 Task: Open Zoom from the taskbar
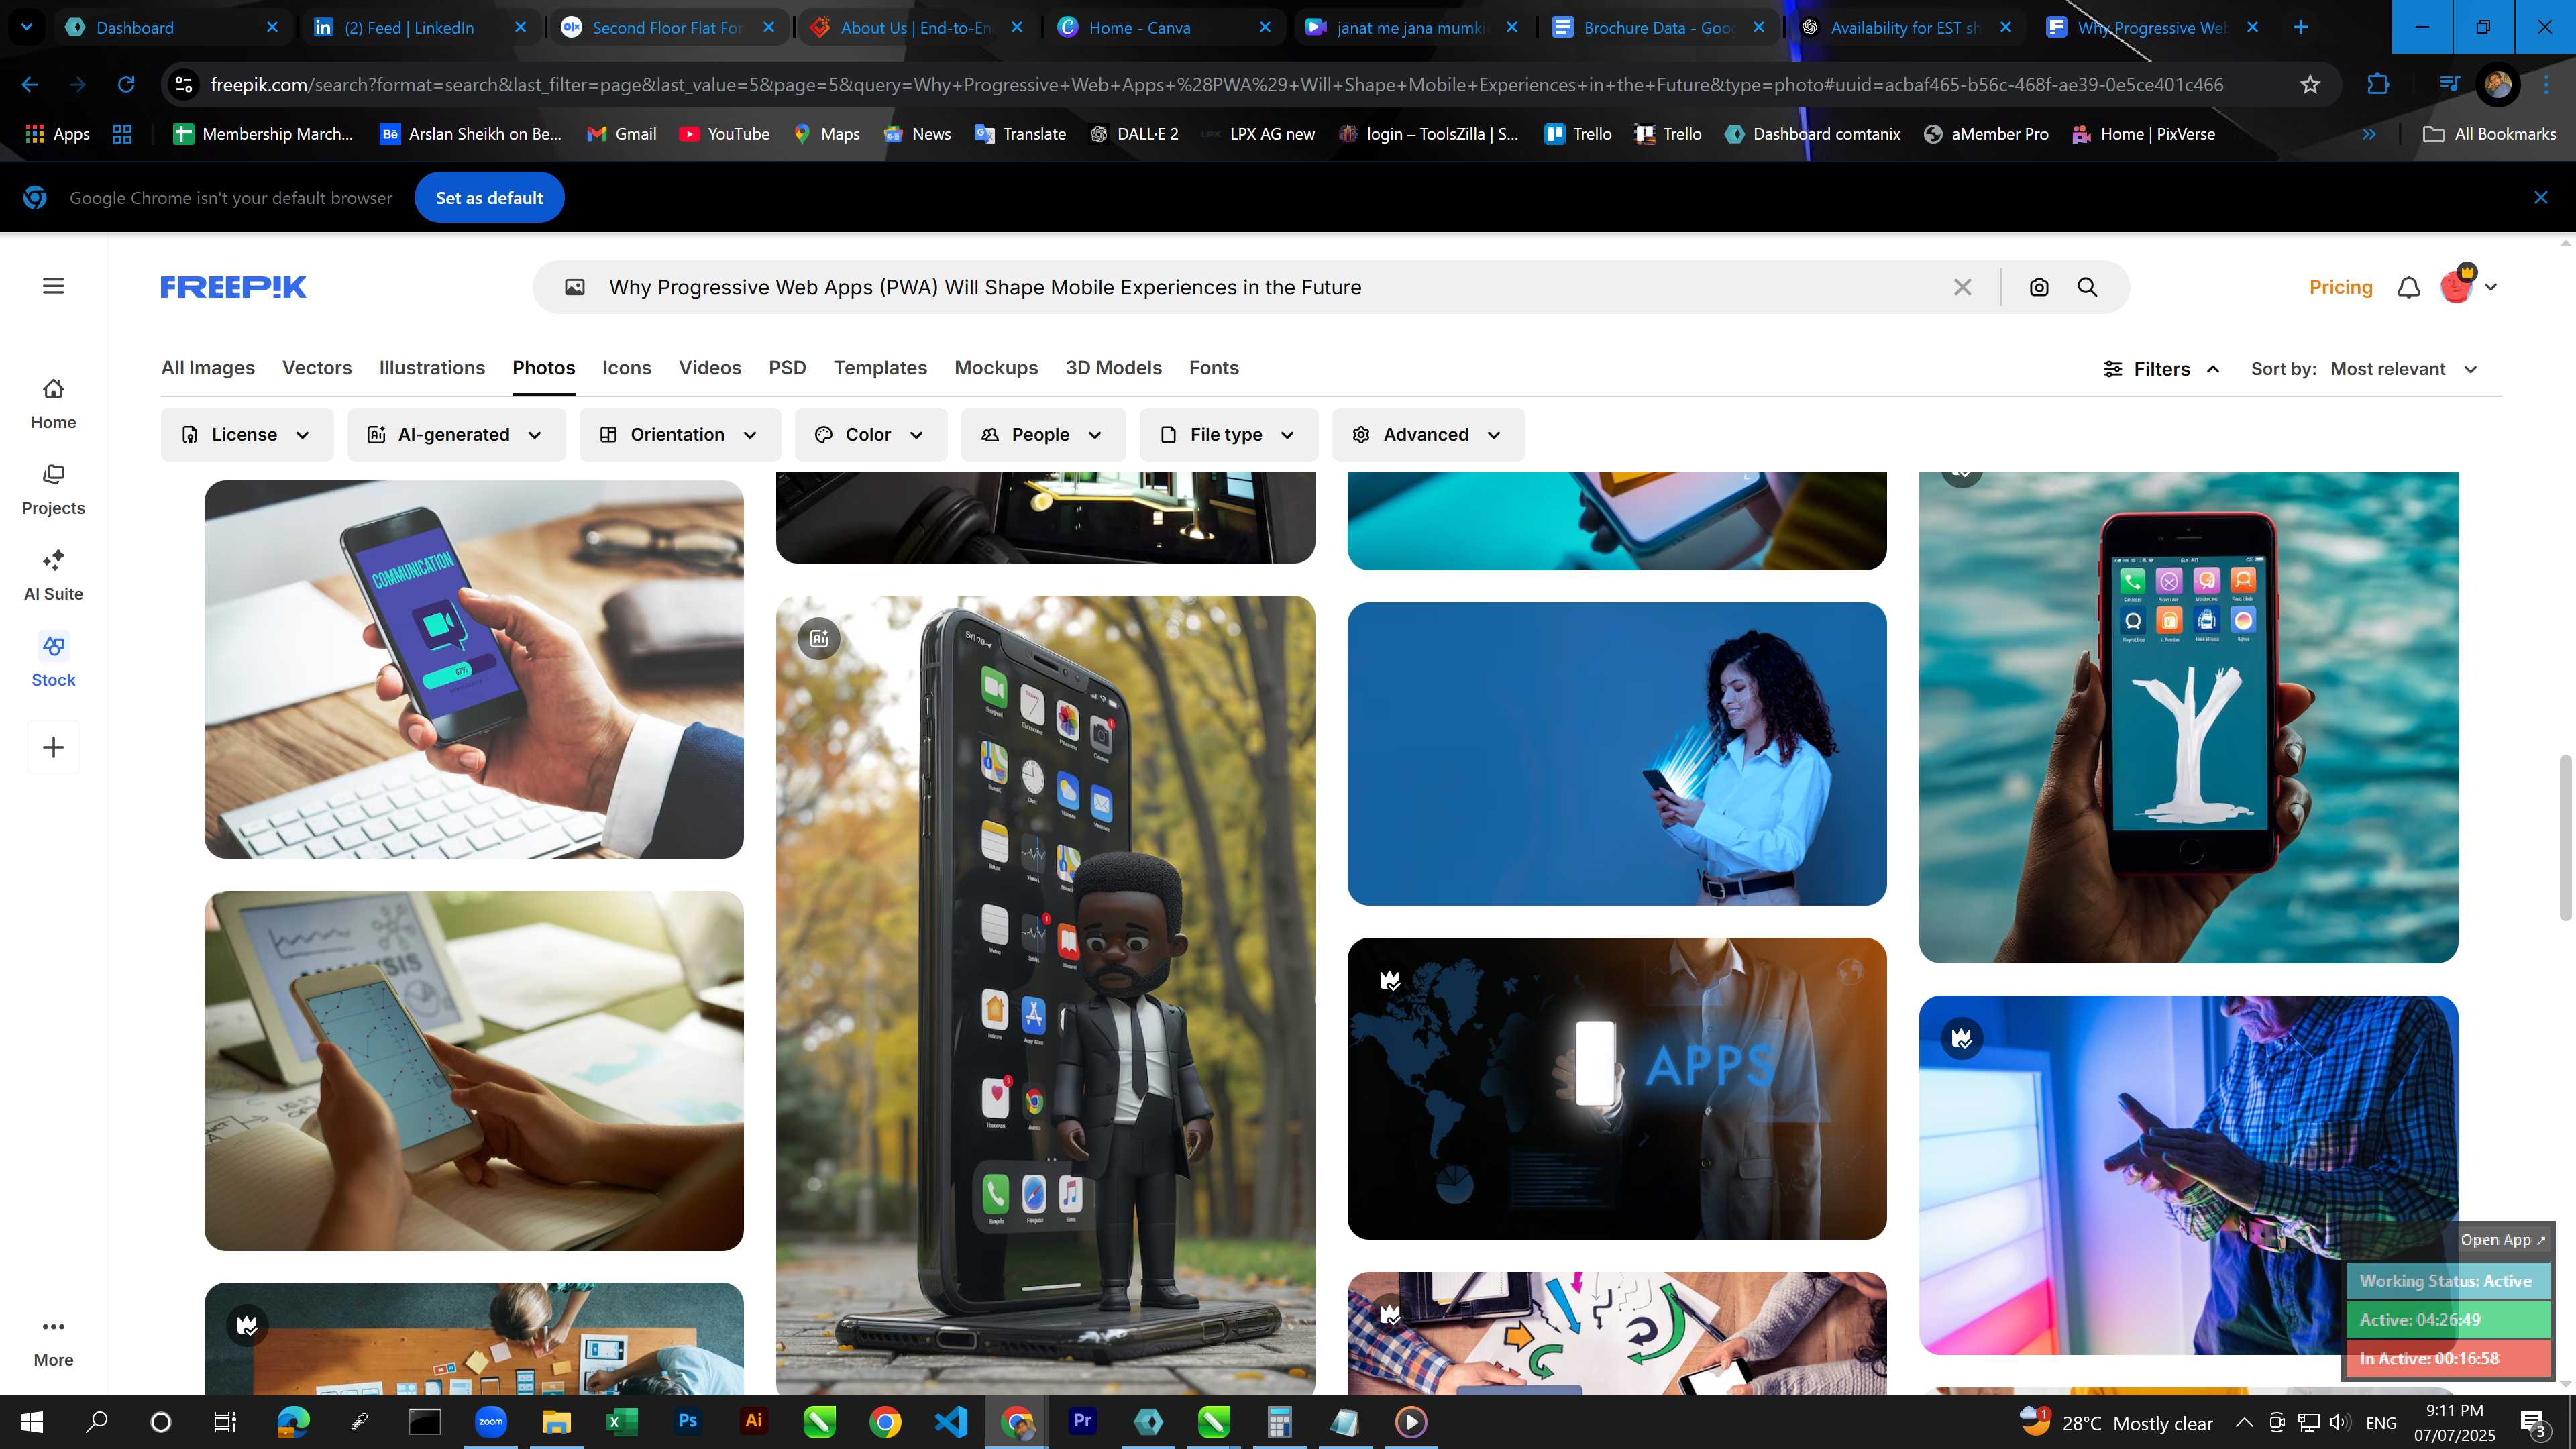[x=490, y=1421]
